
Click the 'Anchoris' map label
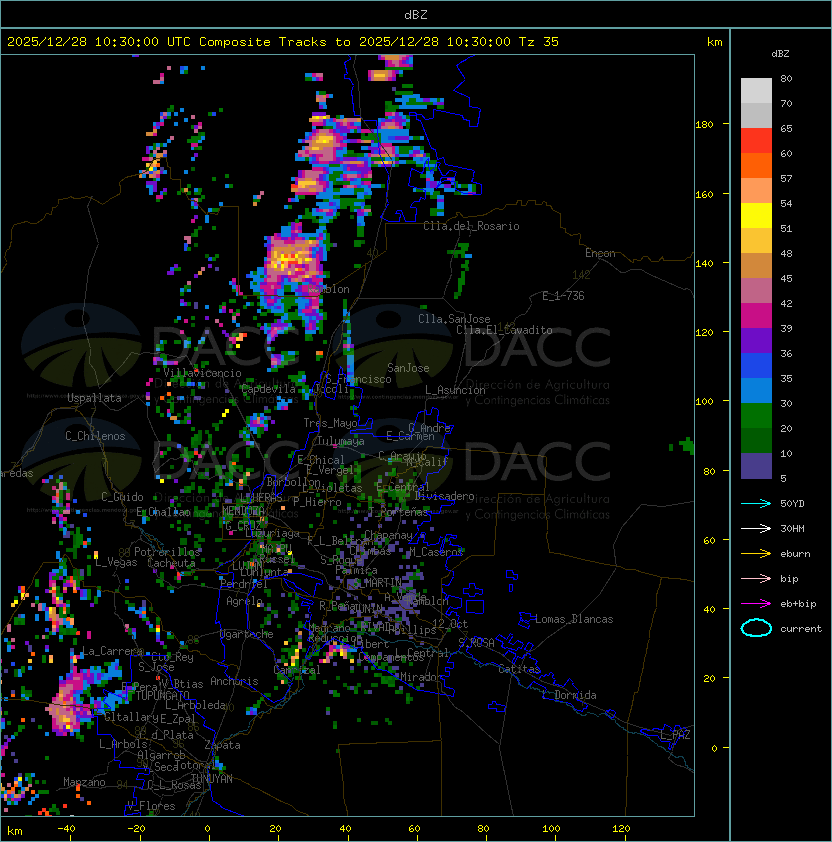pos(234,681)
